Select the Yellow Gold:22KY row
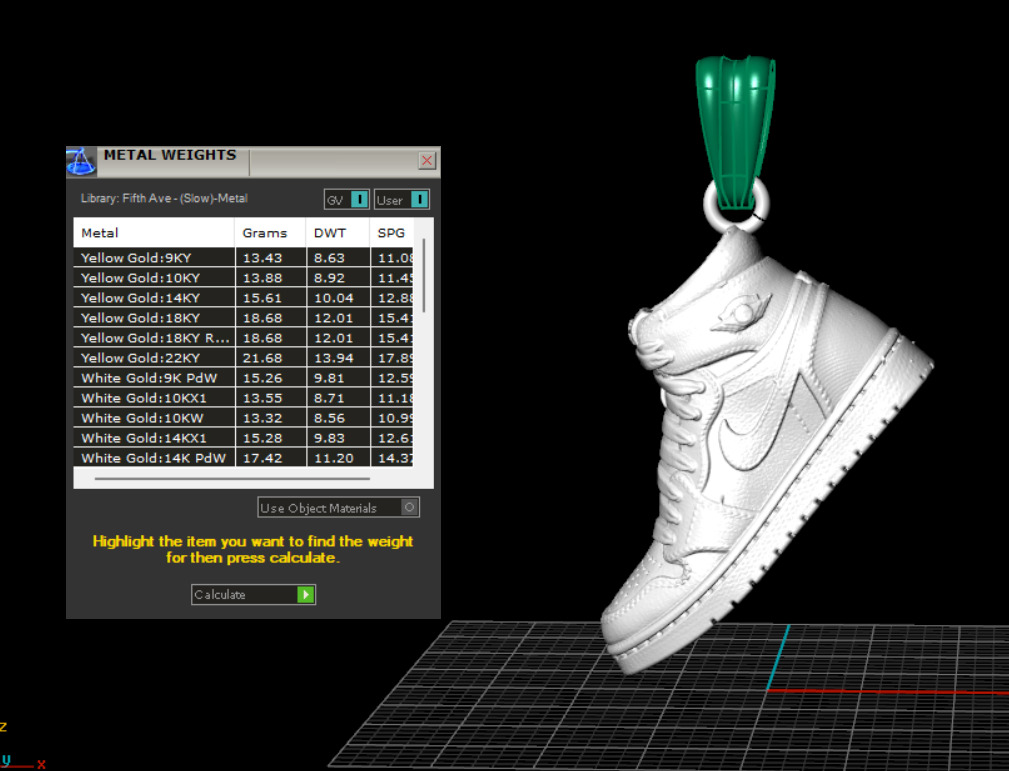 point(243,358)
